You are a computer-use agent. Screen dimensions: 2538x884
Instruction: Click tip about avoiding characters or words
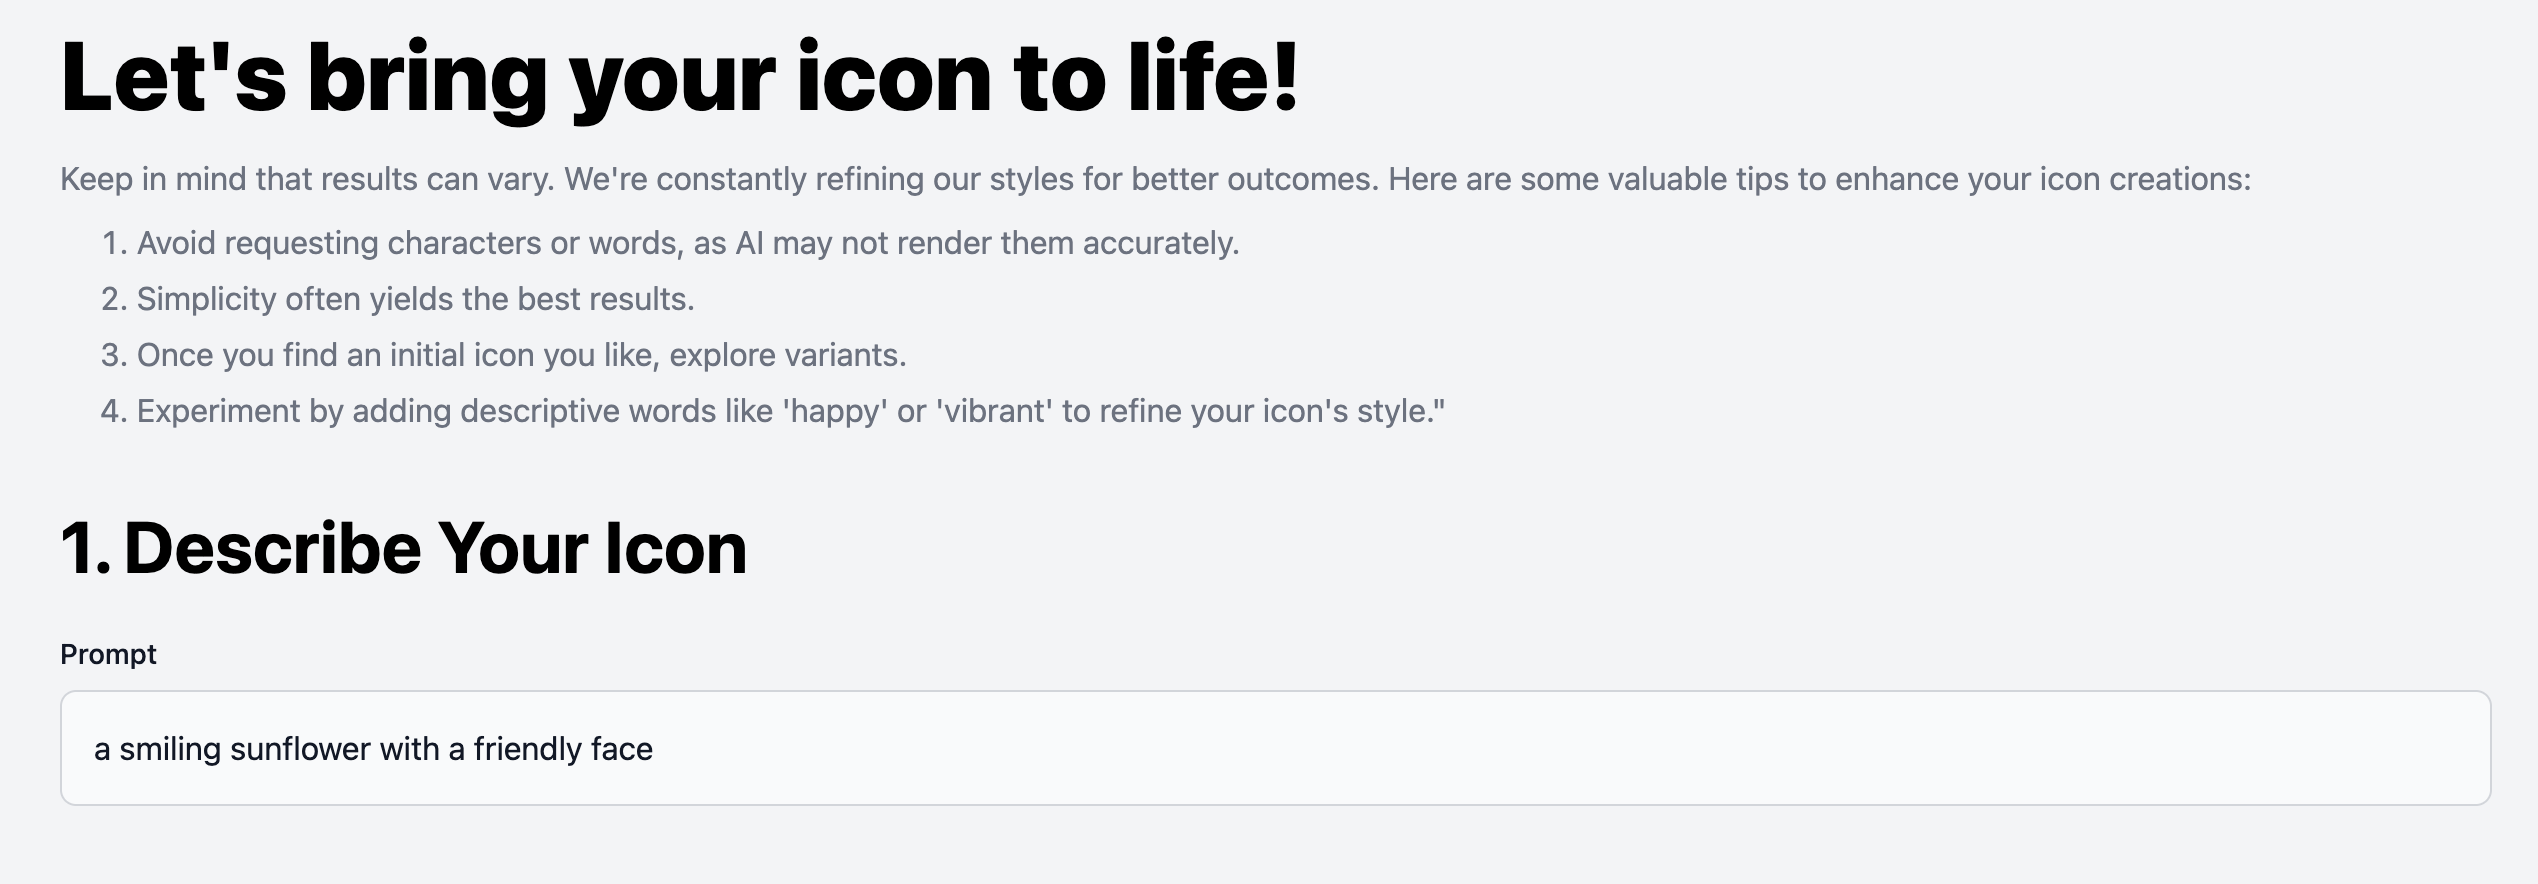690,241
